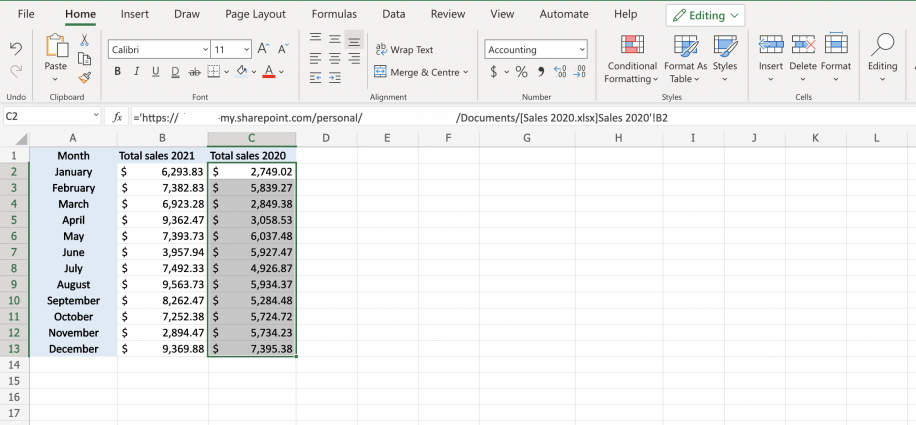Open the Editing mode pencil dropdown
916x425 pixels.
pos(705,16)
